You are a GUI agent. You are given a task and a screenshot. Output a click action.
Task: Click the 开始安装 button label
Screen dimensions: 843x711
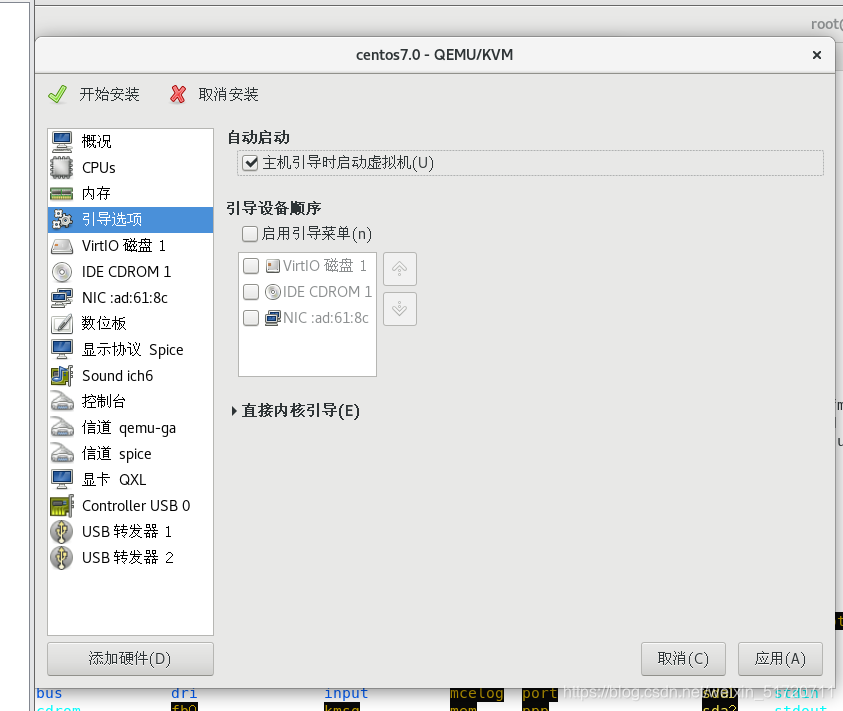pyautogui.click(x=109, y=95)
